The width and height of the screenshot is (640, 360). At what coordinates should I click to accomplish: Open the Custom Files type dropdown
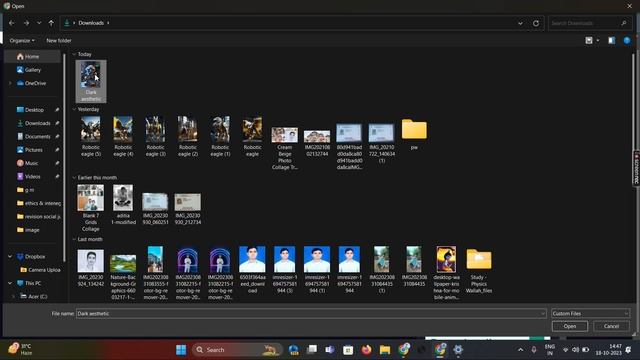point(590,313)
